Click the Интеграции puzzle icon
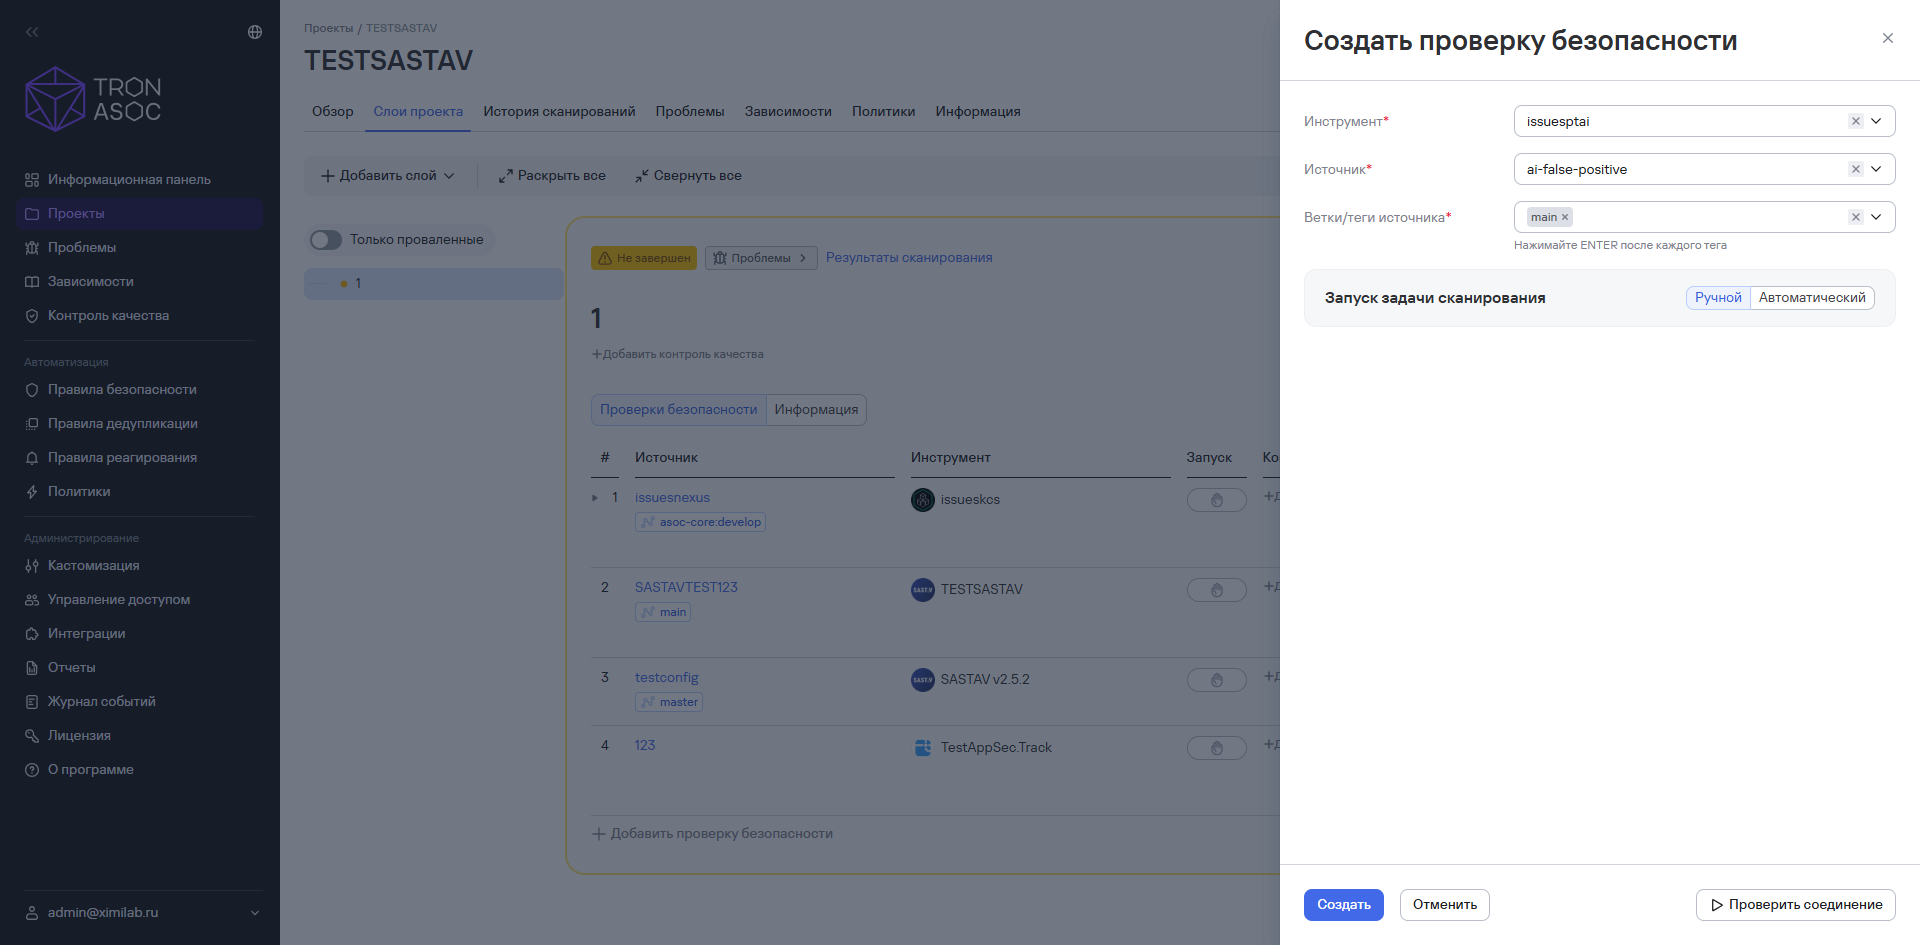Image resolution: width=1920 pixels, height=945 pixels. point(32,633)
